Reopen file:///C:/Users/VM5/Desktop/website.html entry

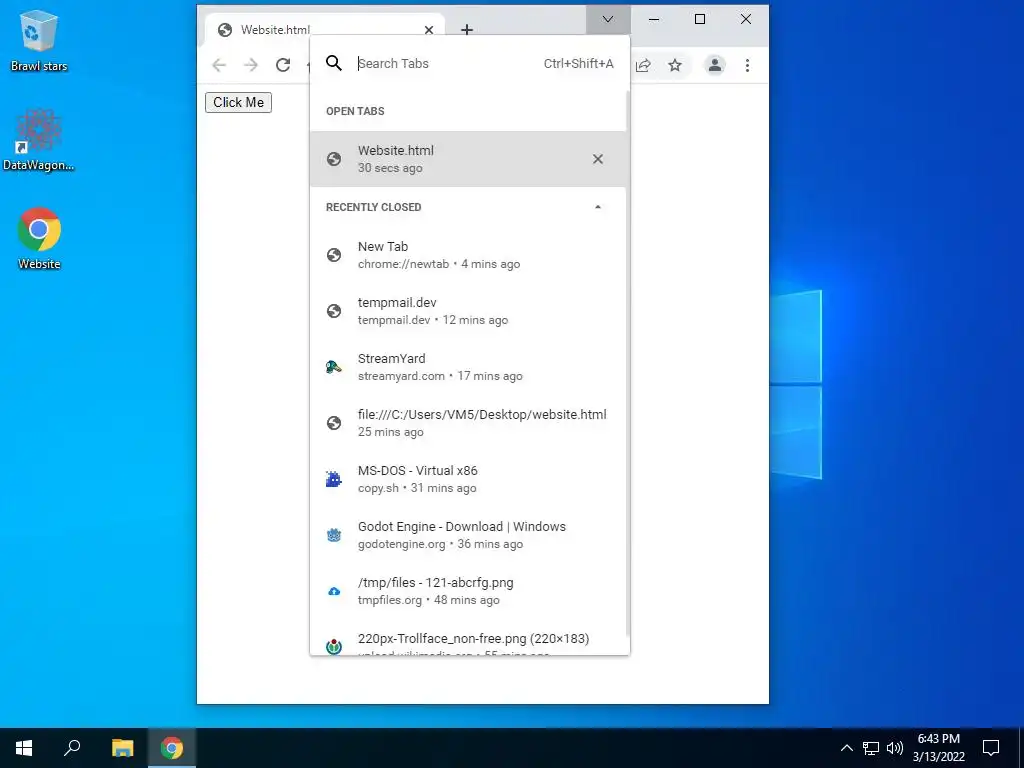(x=468, y=423)
